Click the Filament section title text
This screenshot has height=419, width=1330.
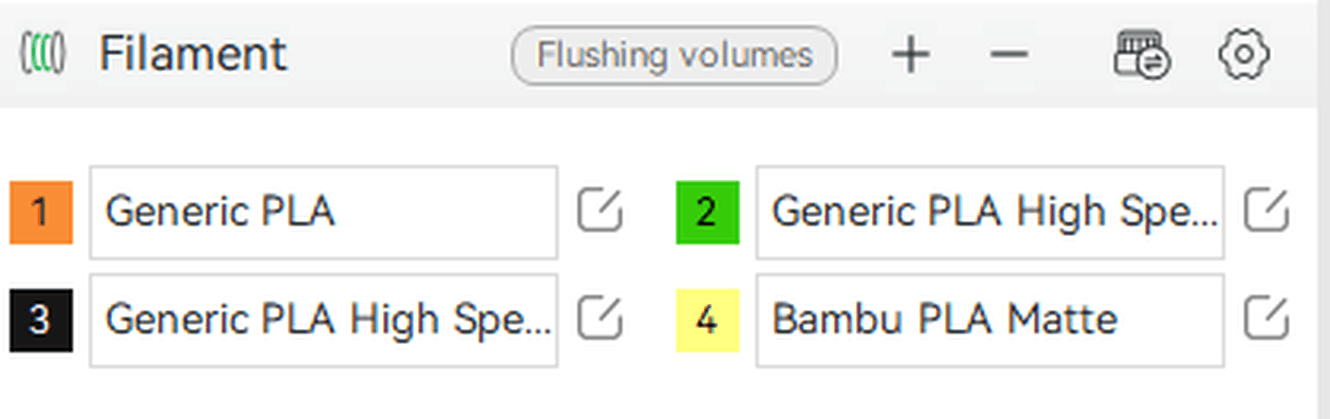pos(192,54)
